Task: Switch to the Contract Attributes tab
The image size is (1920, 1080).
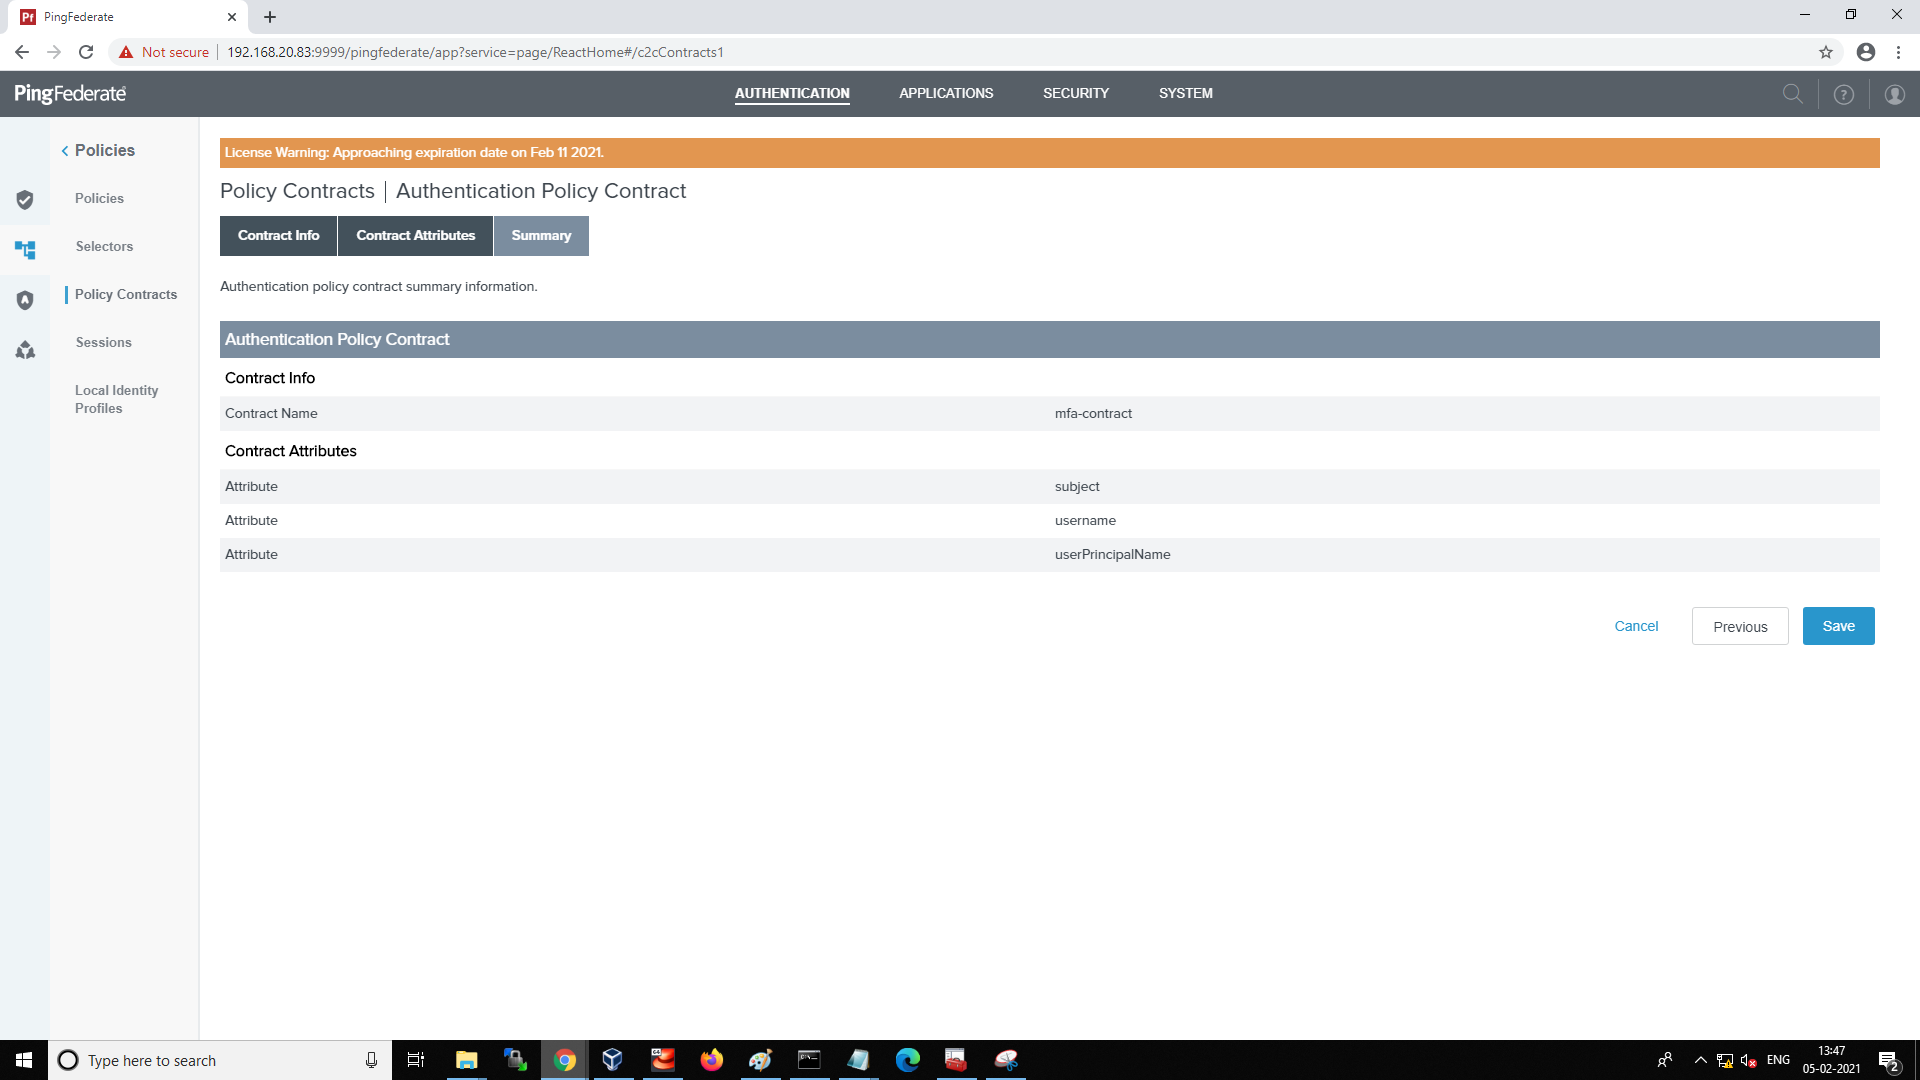Action: pyautogui.click(x=416, y=236)
